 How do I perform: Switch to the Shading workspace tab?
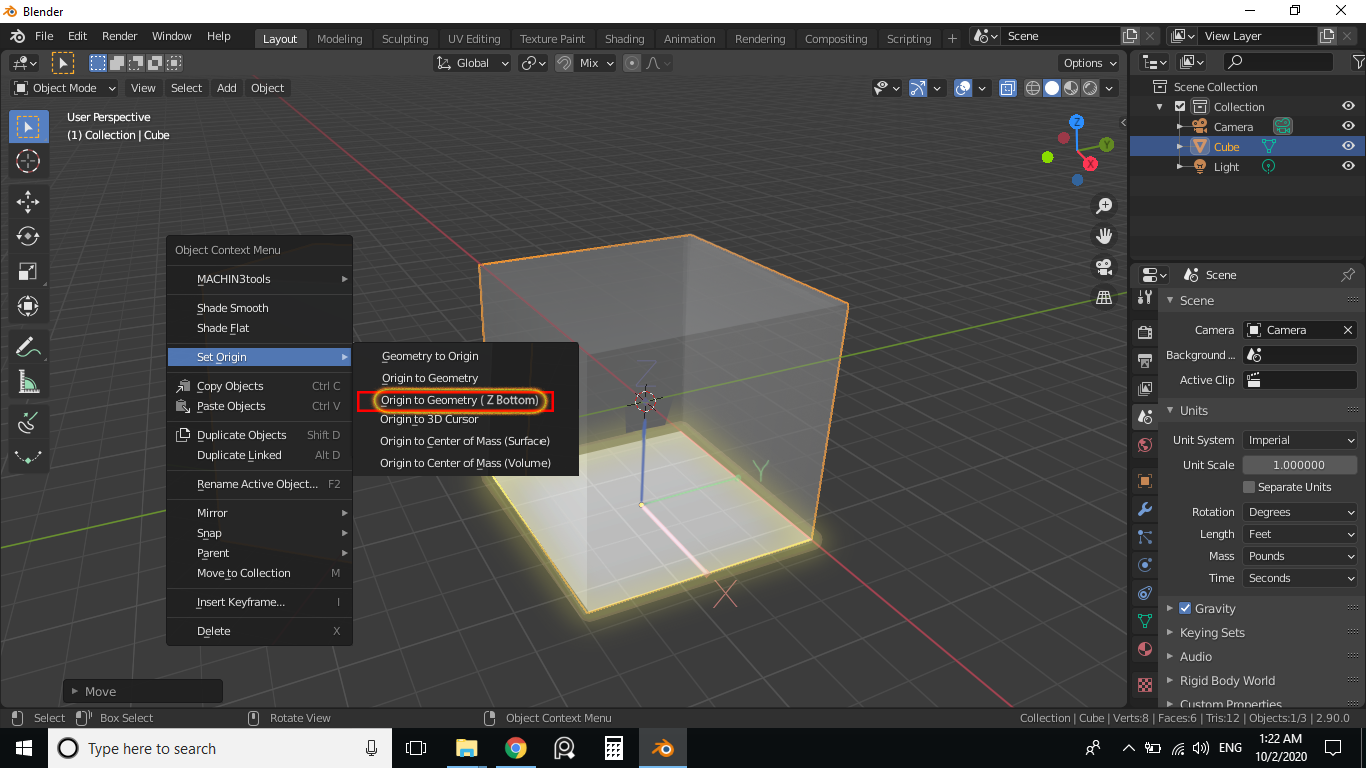(624, 39)
